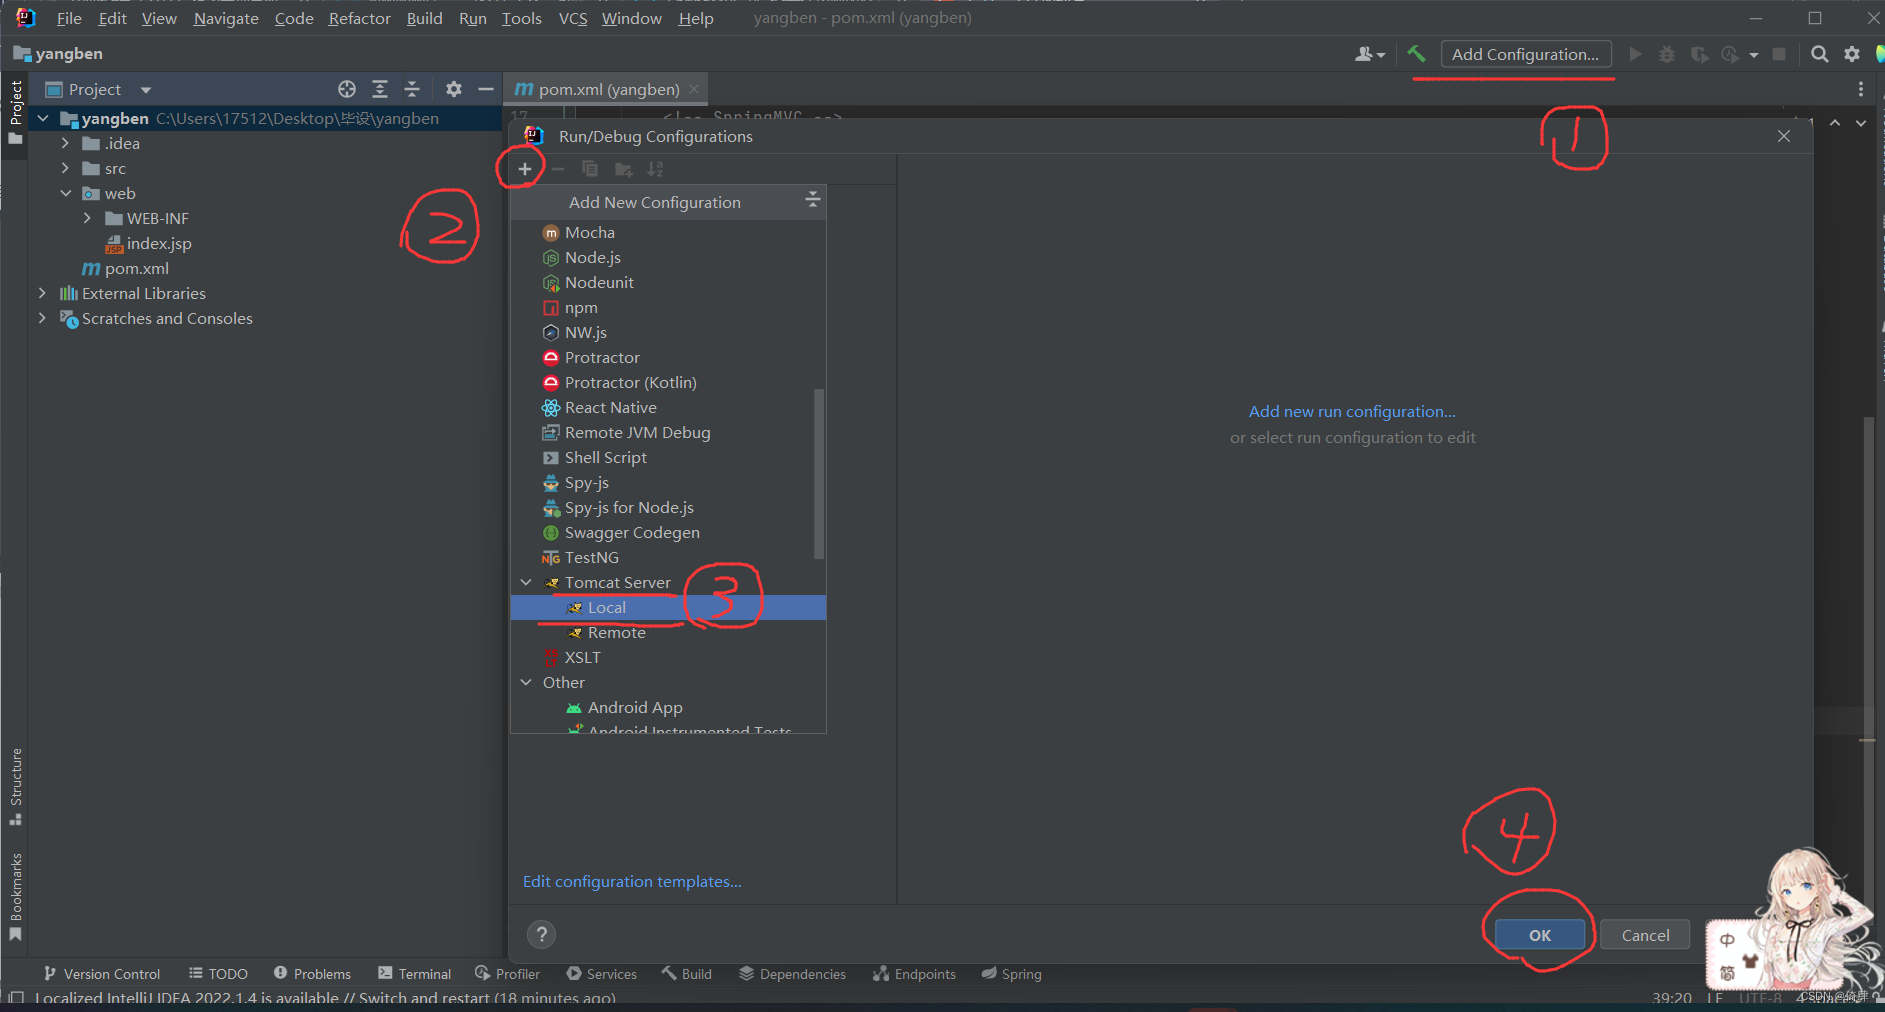
Task: Collapse the Tomcat Server group
Action: tap(526, 582)
